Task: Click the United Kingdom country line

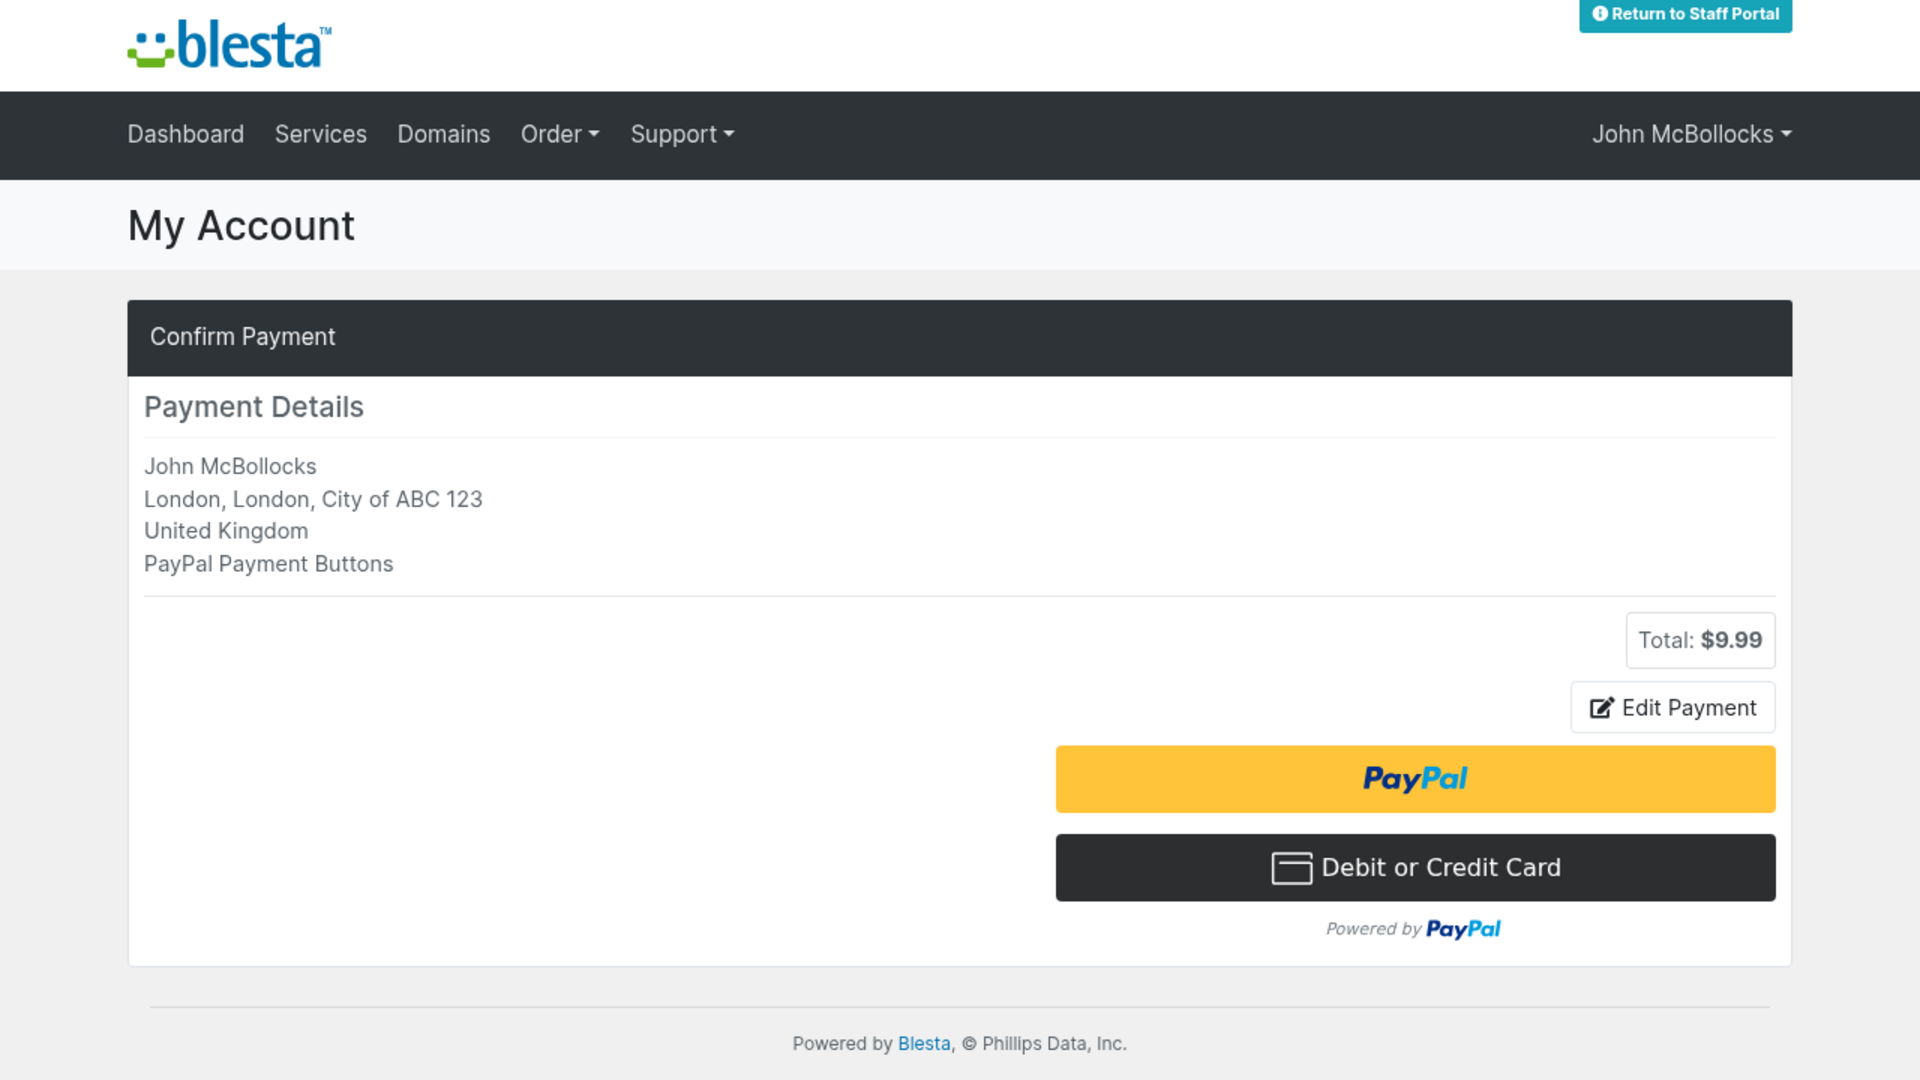Action: 226,531
